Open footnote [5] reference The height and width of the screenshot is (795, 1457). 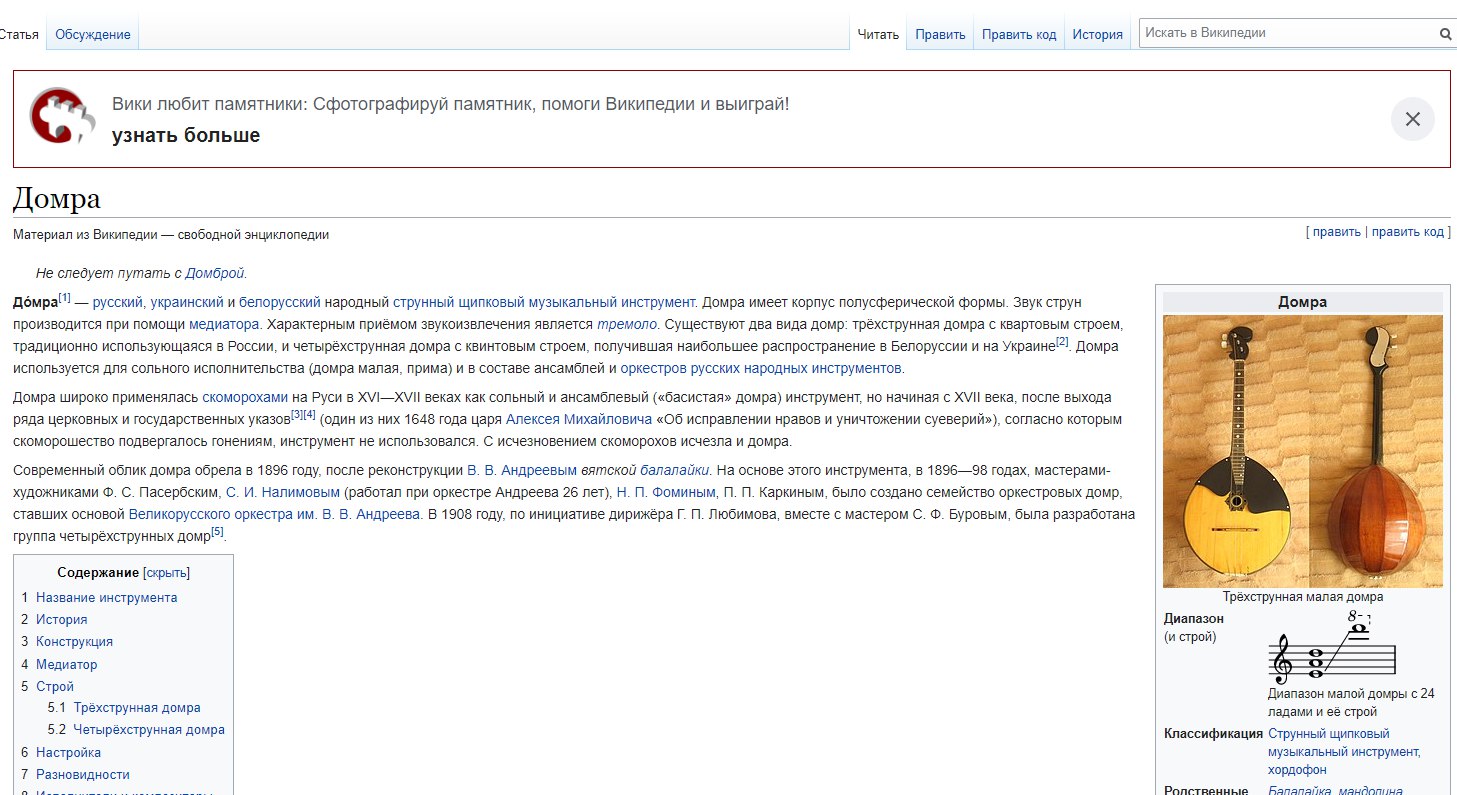[x=217, y=532]
